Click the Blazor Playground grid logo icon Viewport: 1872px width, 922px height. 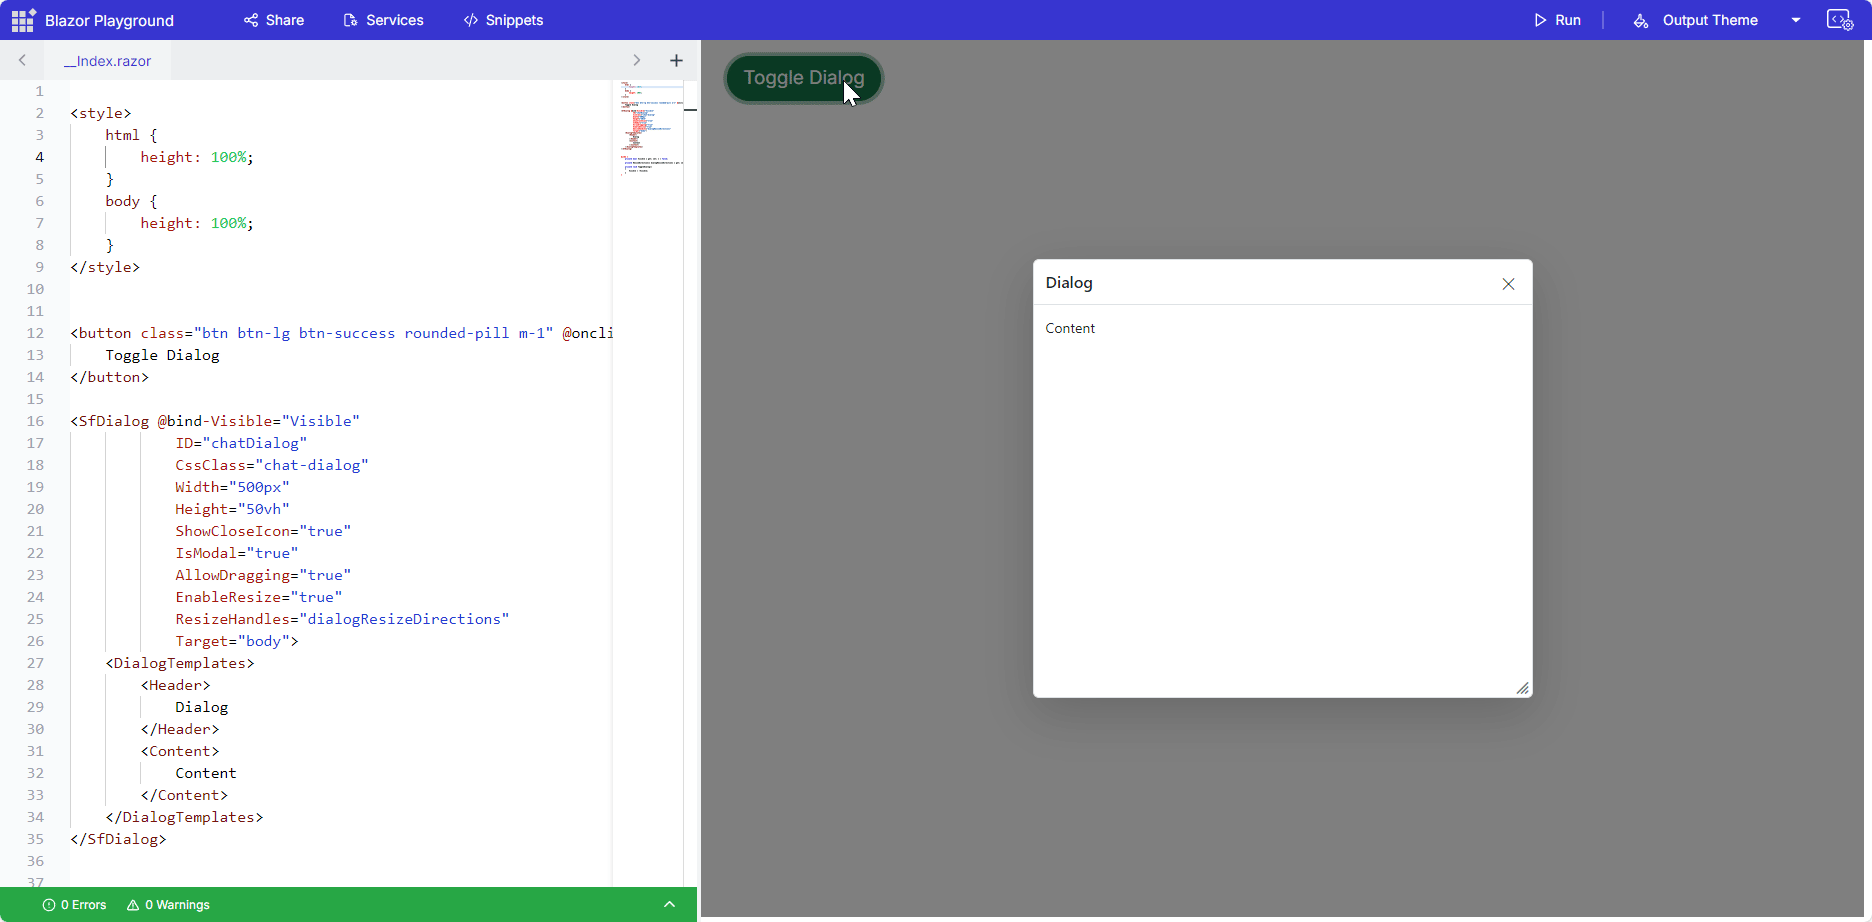[23, 20]
